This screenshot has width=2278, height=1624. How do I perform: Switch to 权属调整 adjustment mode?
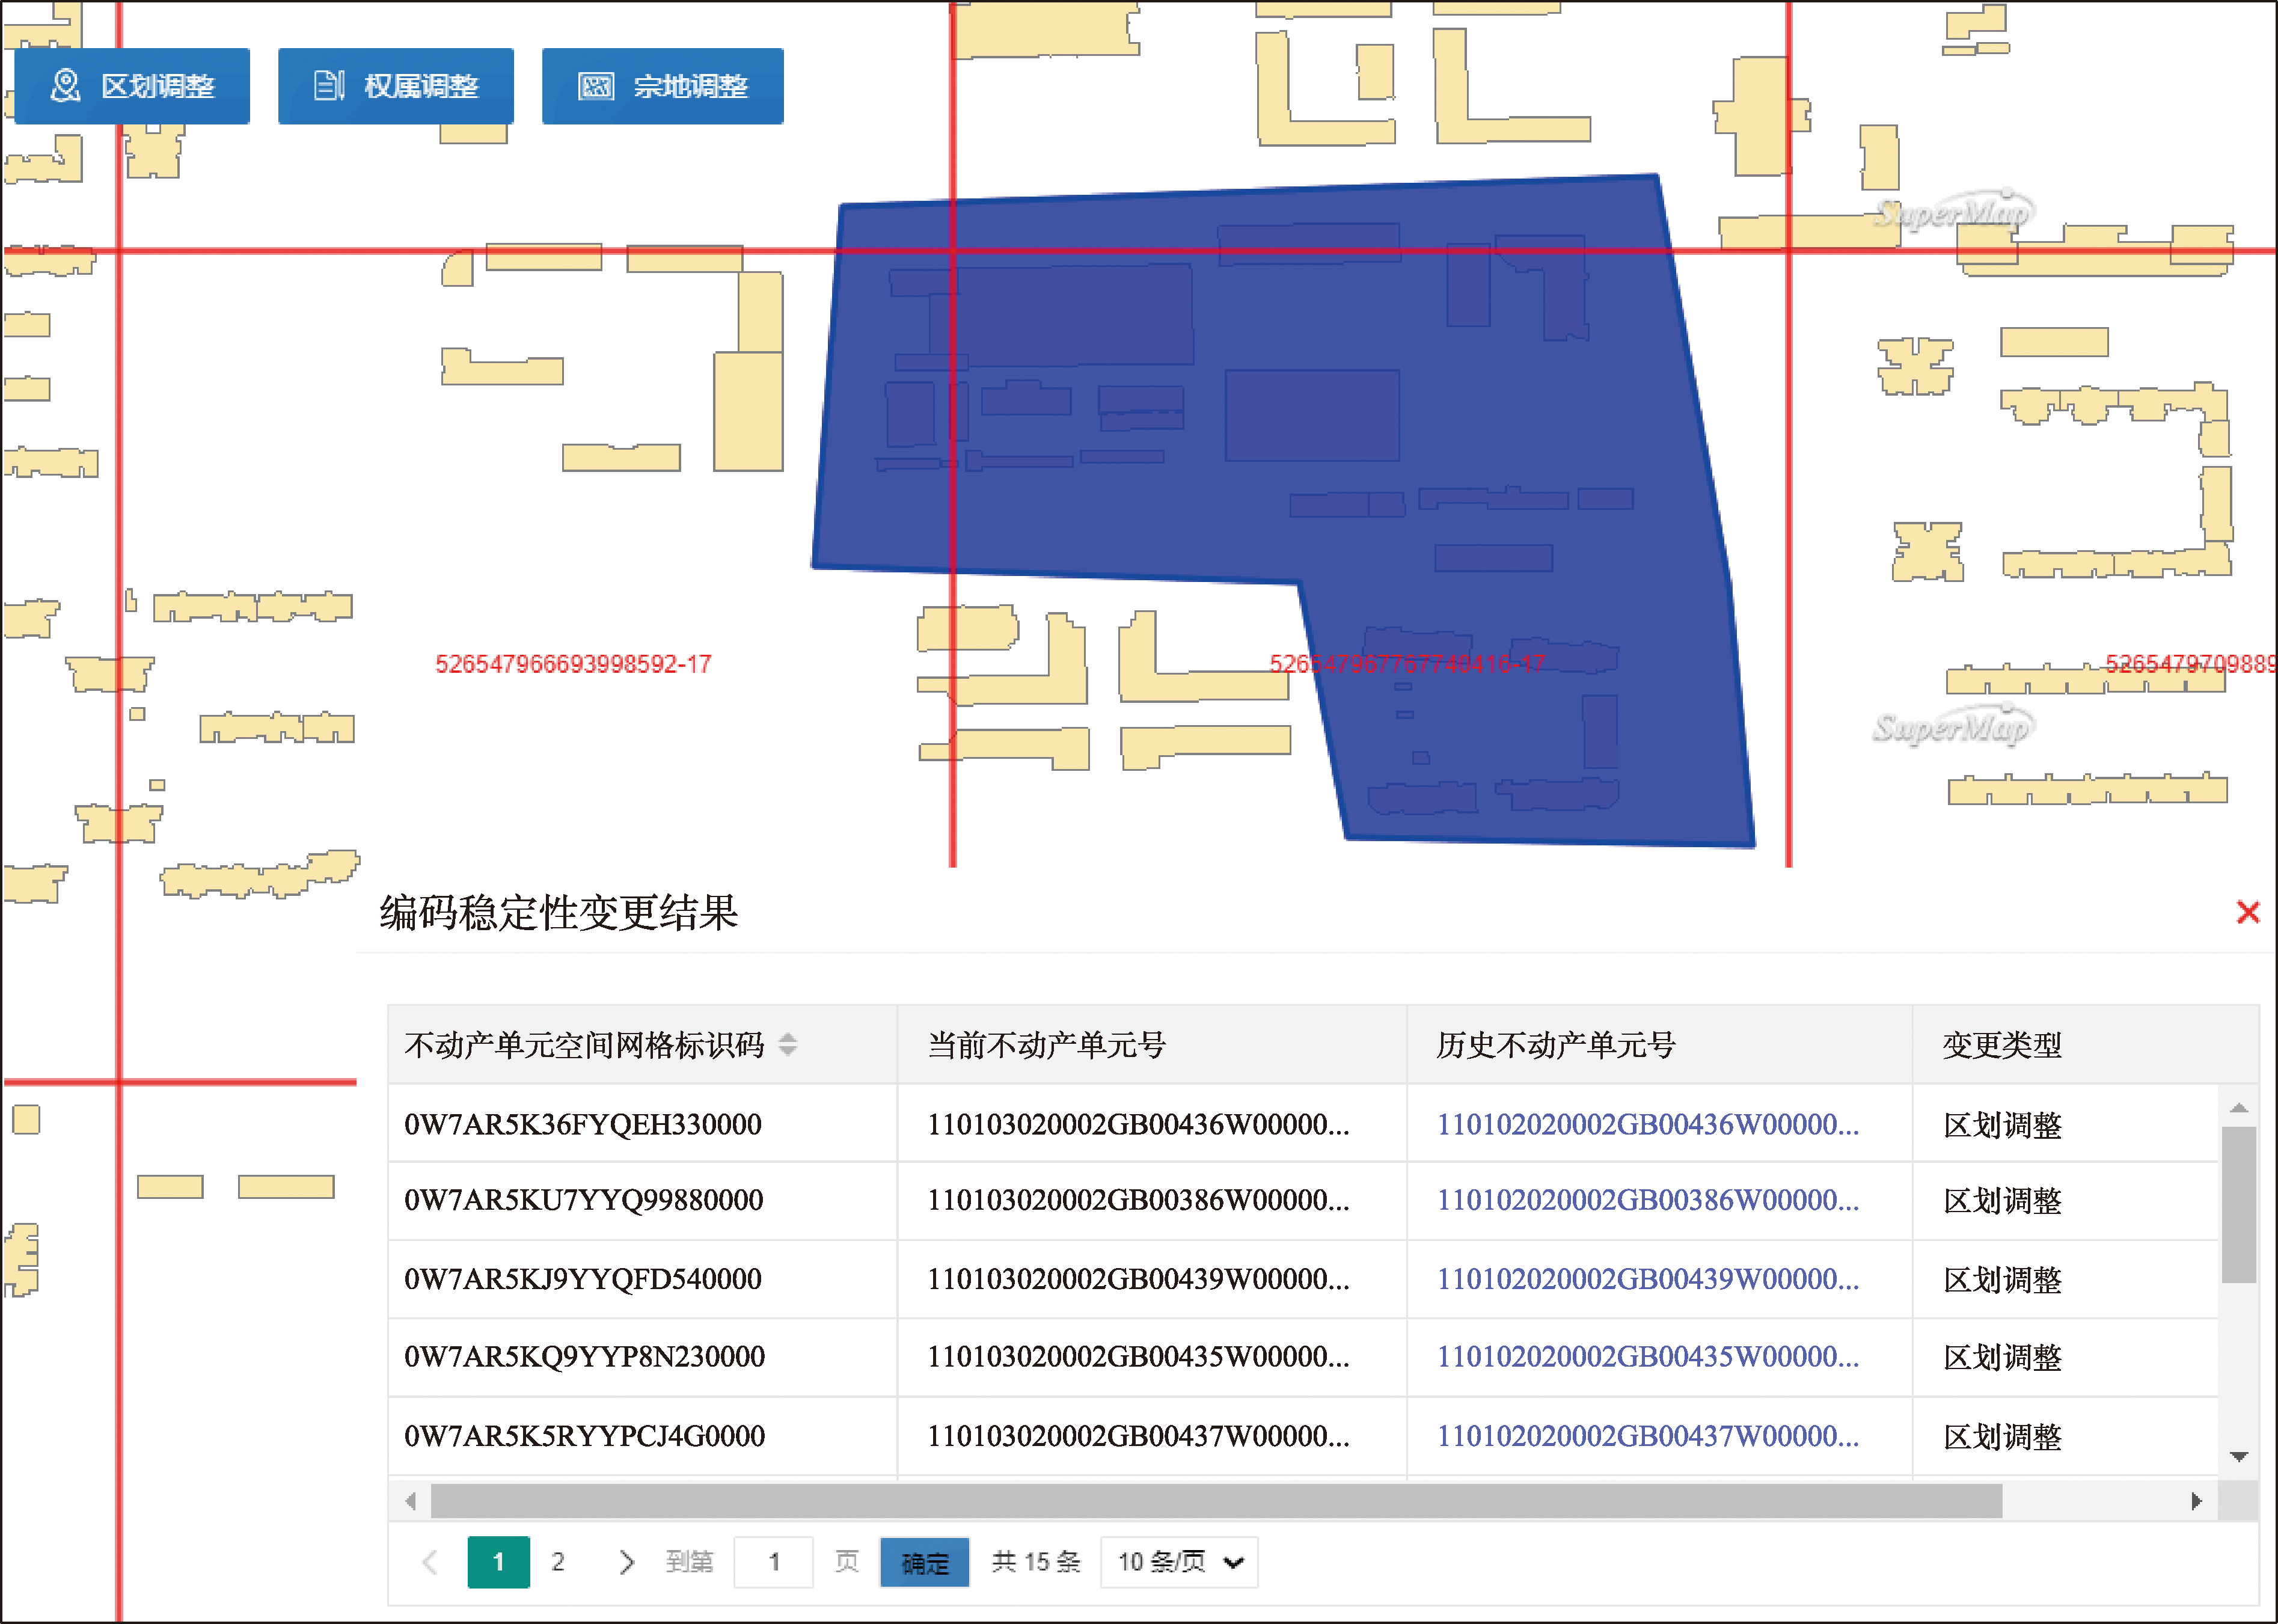point(395,86)
